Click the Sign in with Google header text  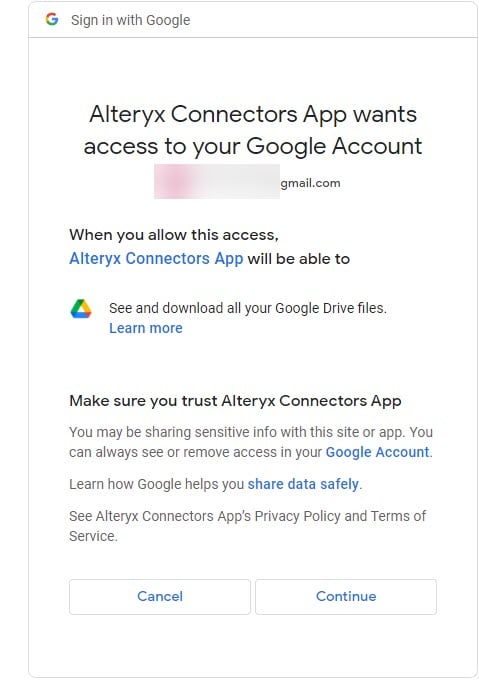tap(131, 20)
